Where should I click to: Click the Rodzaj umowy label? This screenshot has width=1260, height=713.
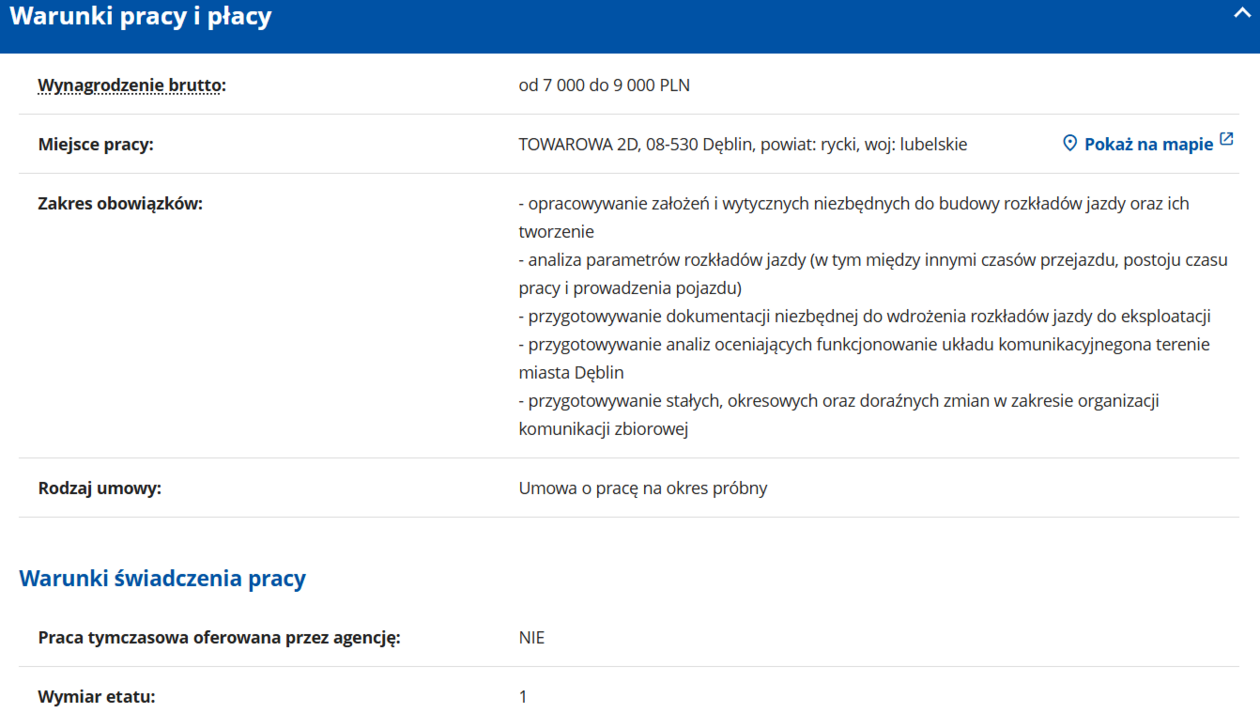tap(99, 488)
